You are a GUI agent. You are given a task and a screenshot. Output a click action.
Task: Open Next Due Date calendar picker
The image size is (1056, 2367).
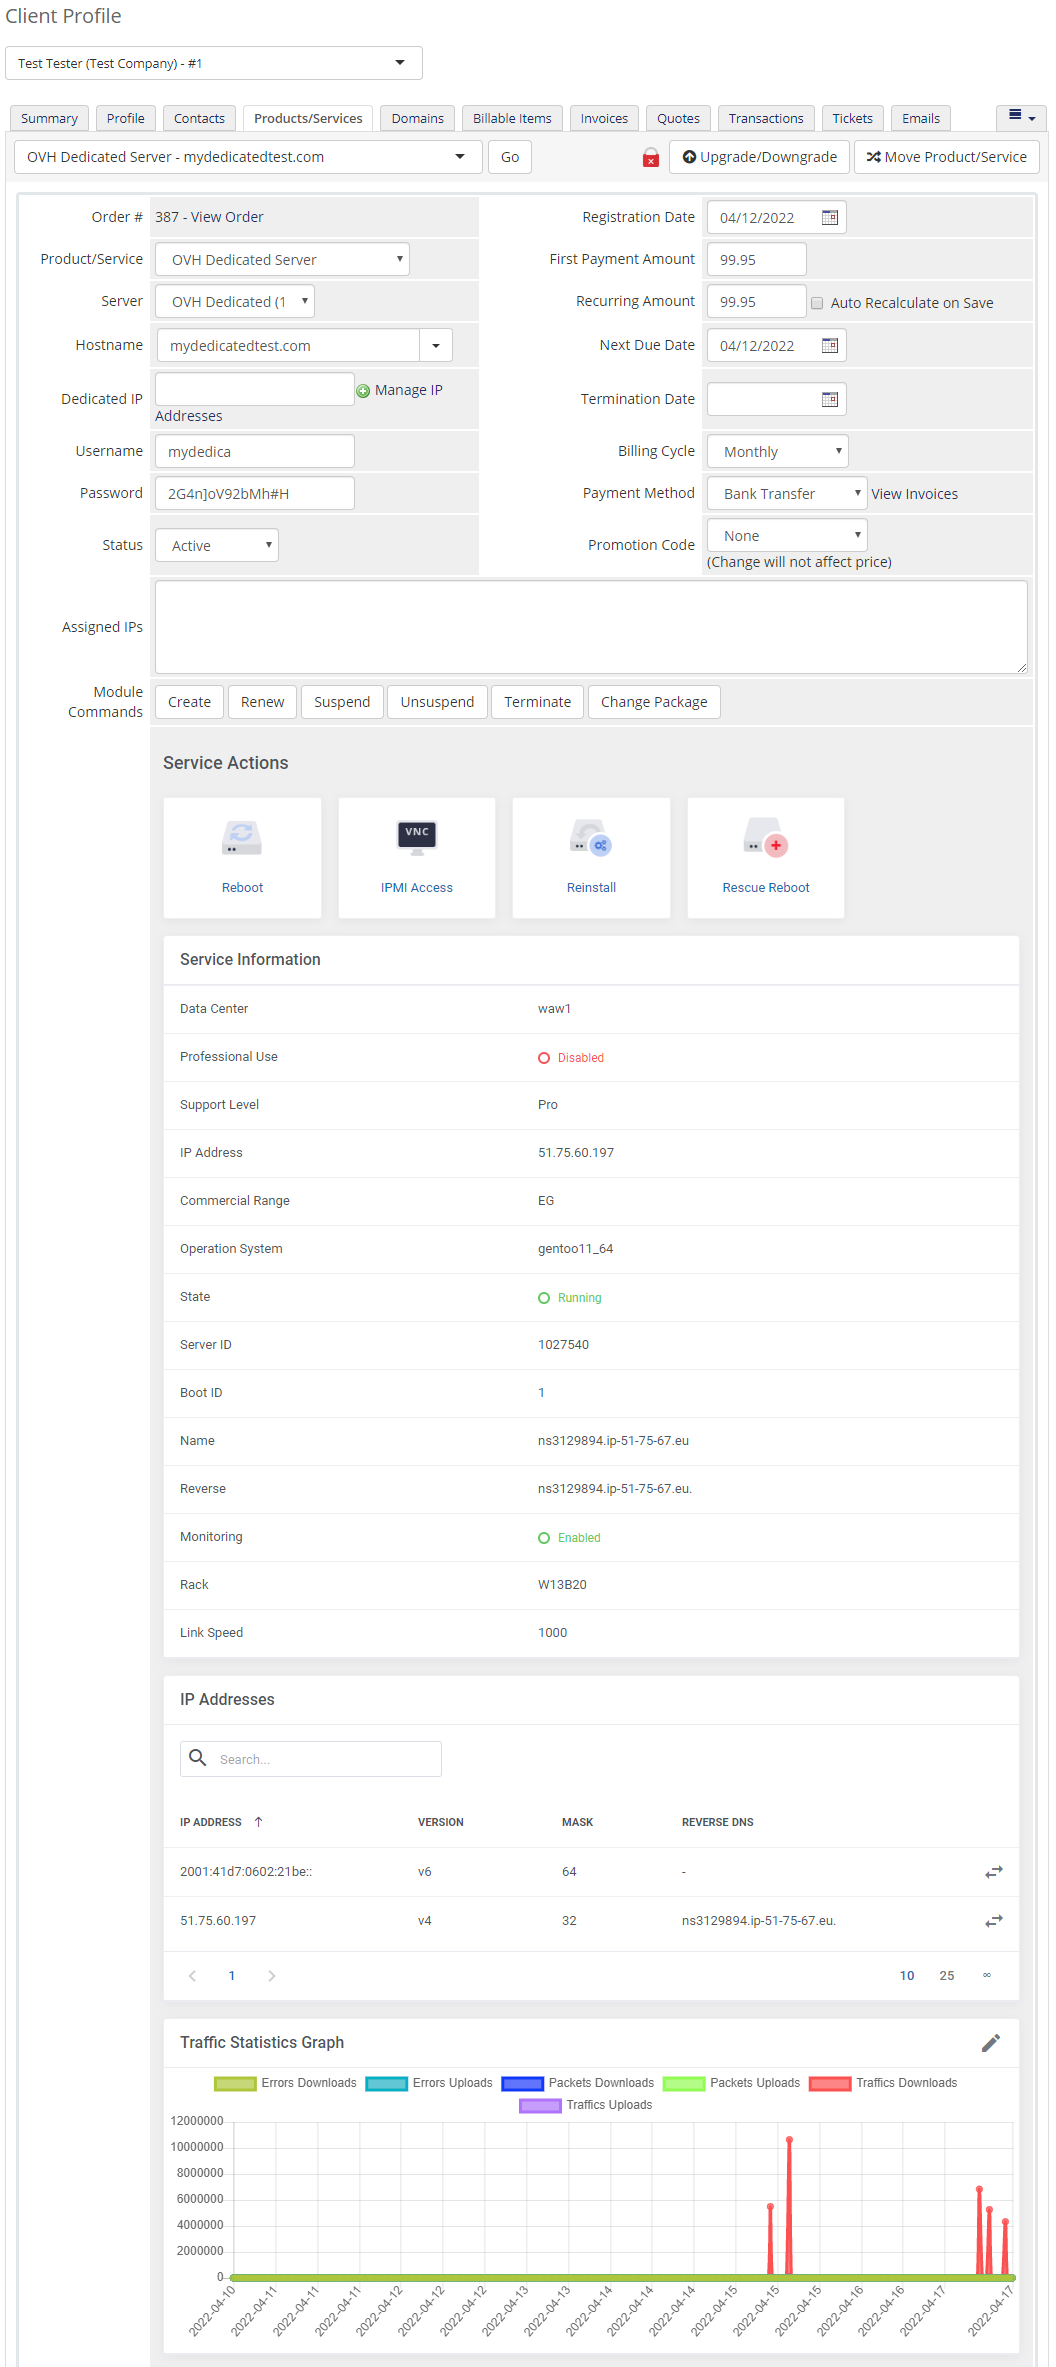(830, 346)
